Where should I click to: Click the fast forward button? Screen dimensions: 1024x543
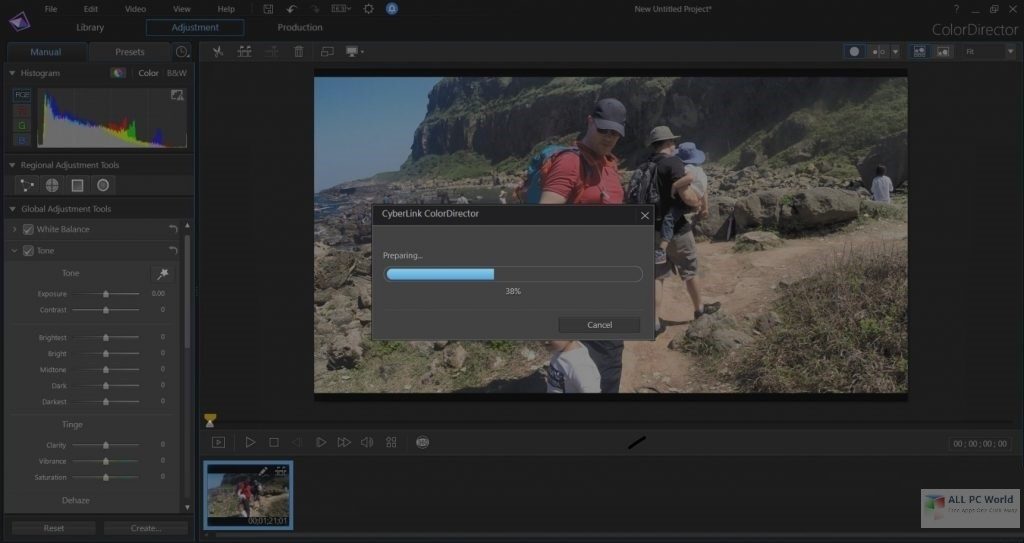(344, 442)
